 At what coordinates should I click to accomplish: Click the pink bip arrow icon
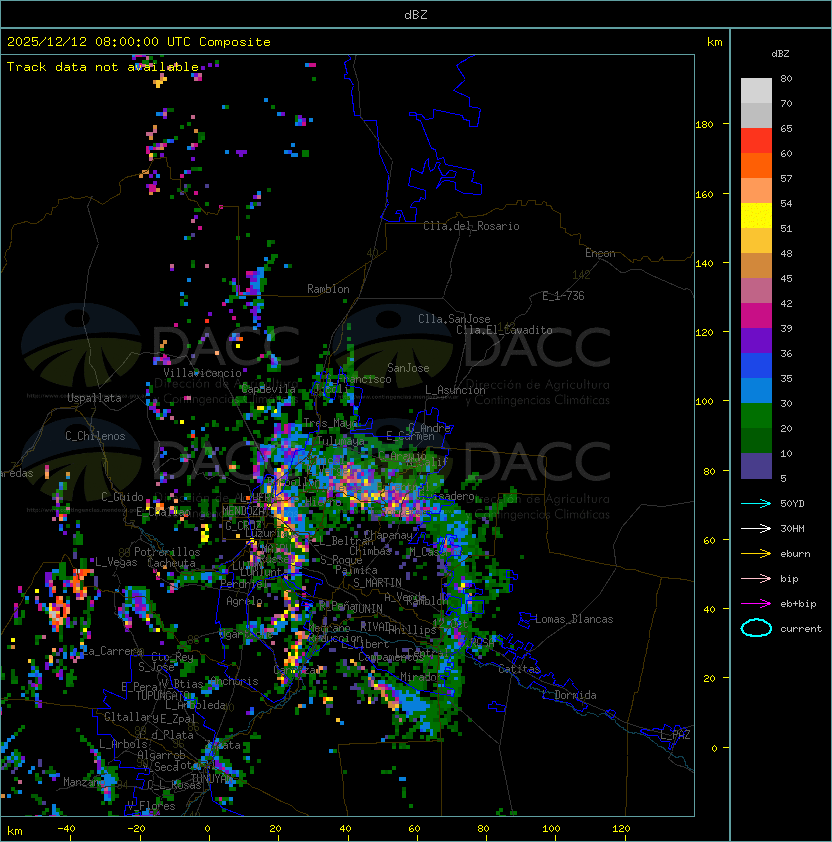pos(756,578)
